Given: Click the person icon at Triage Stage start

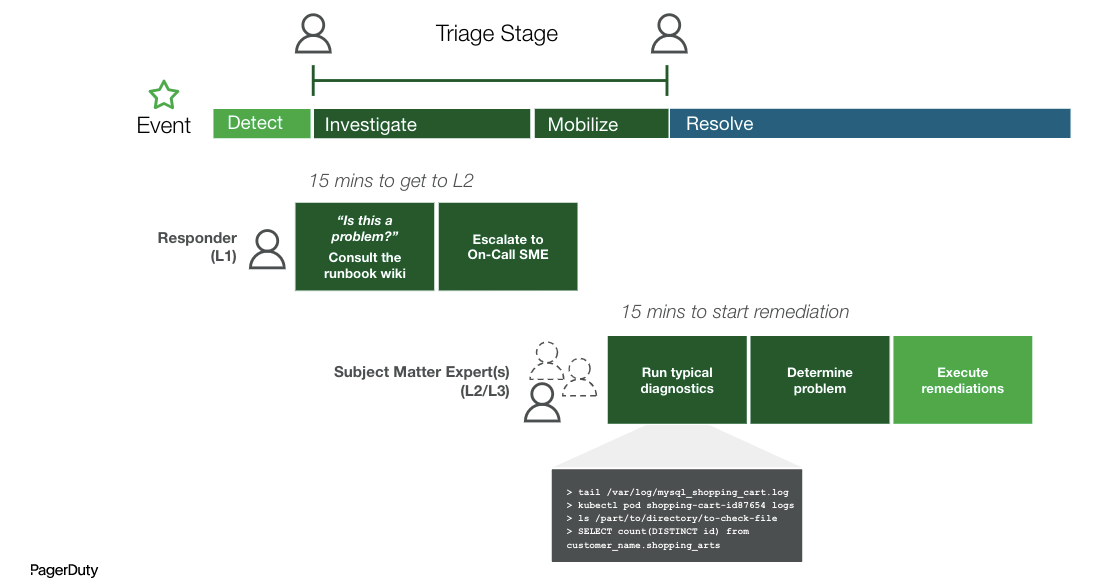Looking at the screenshot, I should point(313,33).
